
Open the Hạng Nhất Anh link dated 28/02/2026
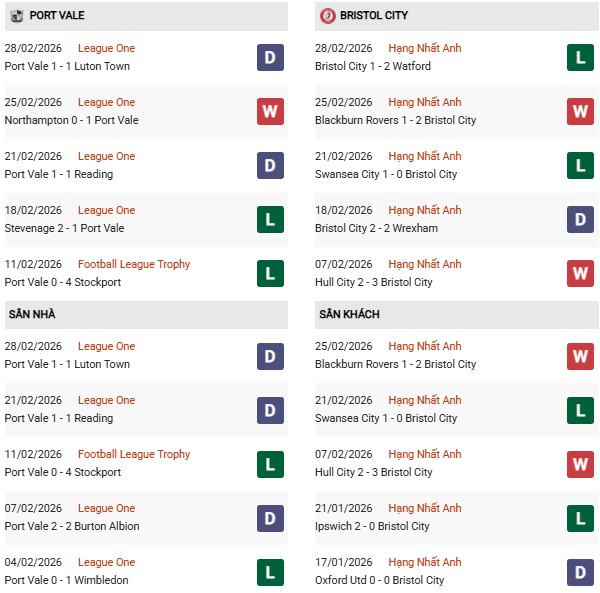tap(425, 48)
